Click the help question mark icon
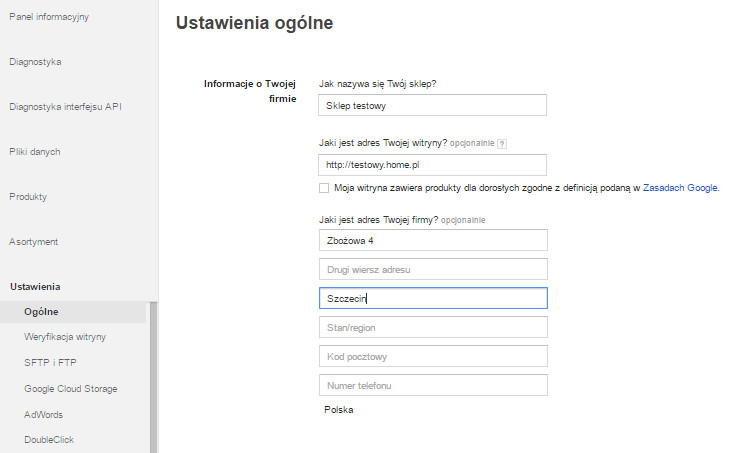The height and width of the screenshot is (453, 741). click(x=502, y=144)
